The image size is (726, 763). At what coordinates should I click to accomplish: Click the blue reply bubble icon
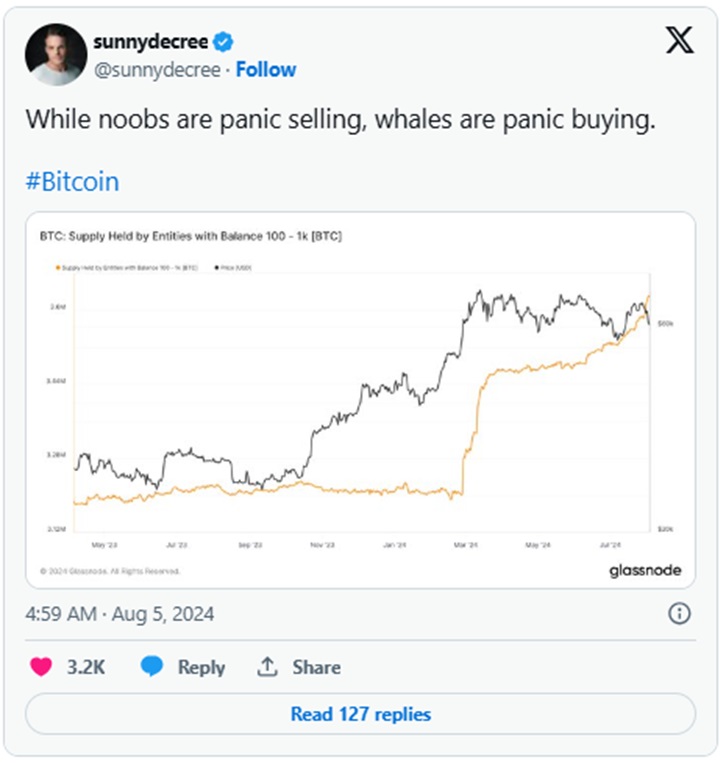[151, 666]
